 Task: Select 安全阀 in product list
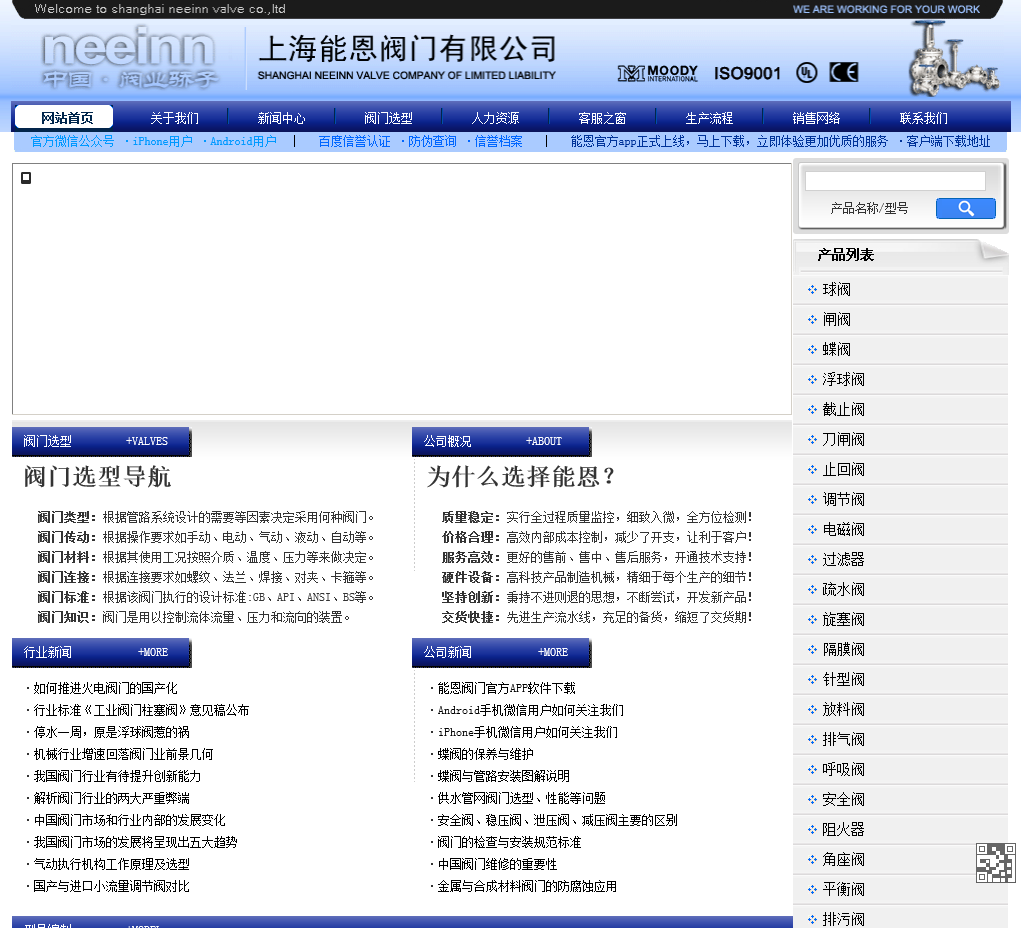tap(843, 798)
